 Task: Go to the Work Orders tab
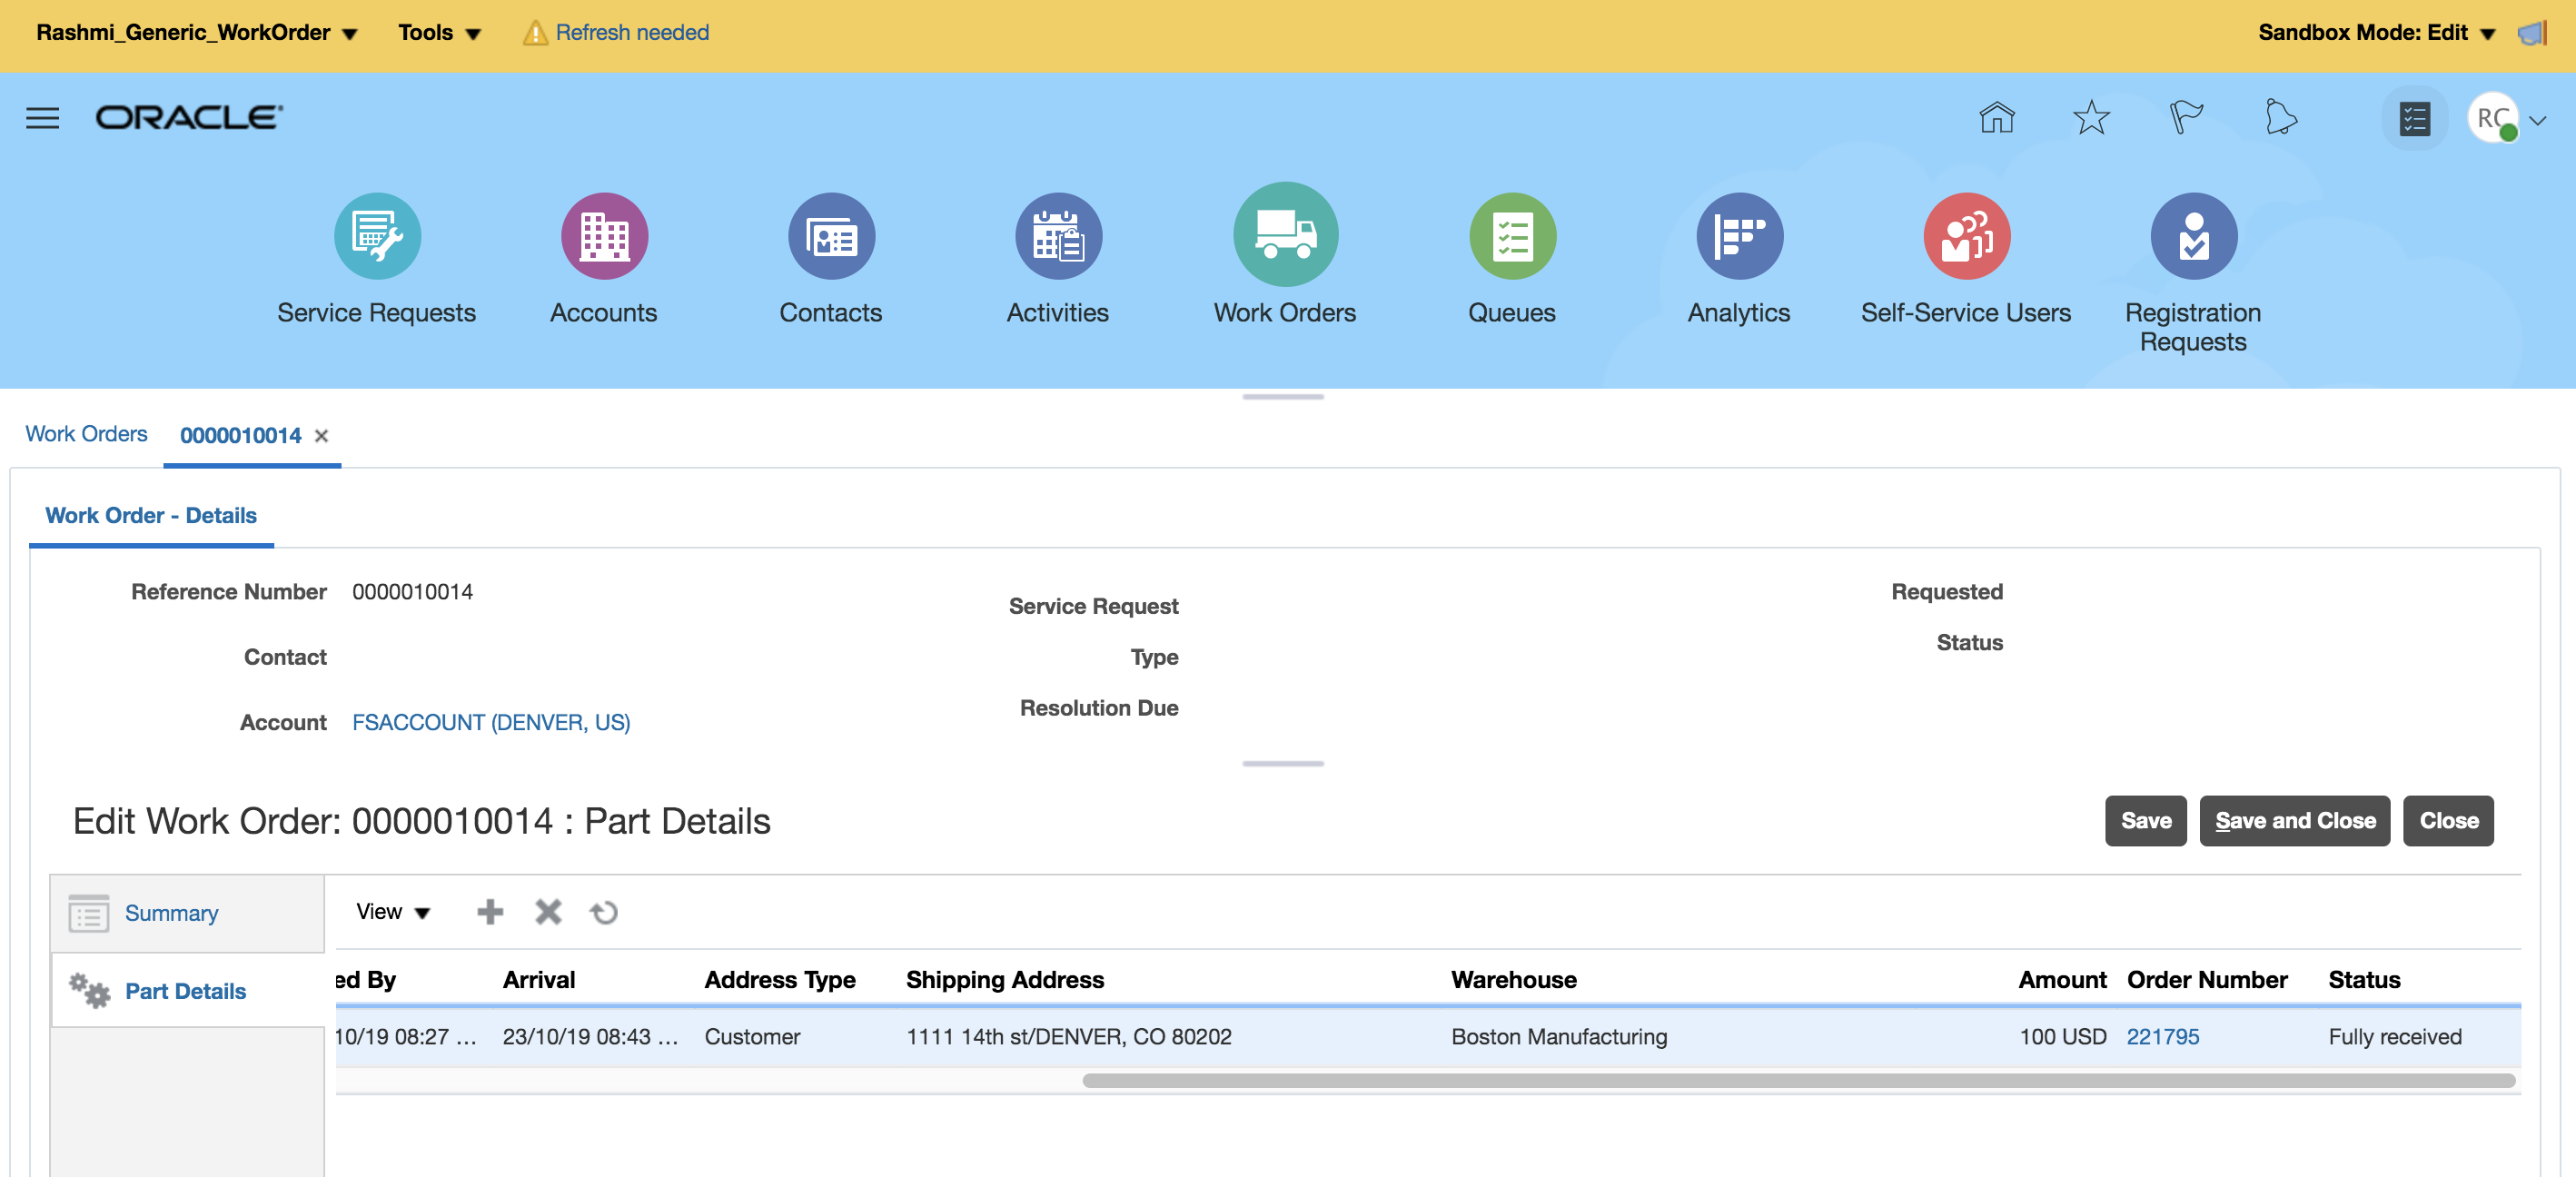click(86, 434)
